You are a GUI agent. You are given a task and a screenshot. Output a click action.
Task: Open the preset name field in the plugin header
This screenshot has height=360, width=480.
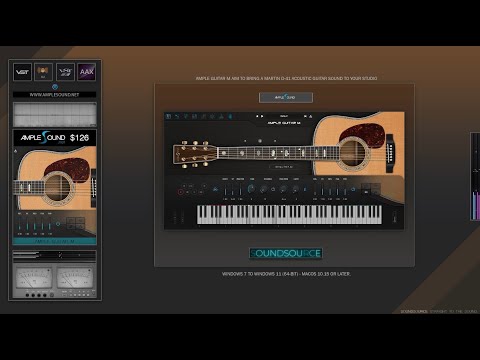point(284,116)
